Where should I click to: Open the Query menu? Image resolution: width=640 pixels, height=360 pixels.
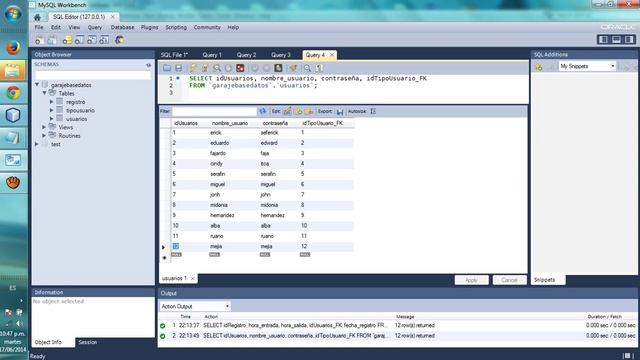tap(95, 27)
